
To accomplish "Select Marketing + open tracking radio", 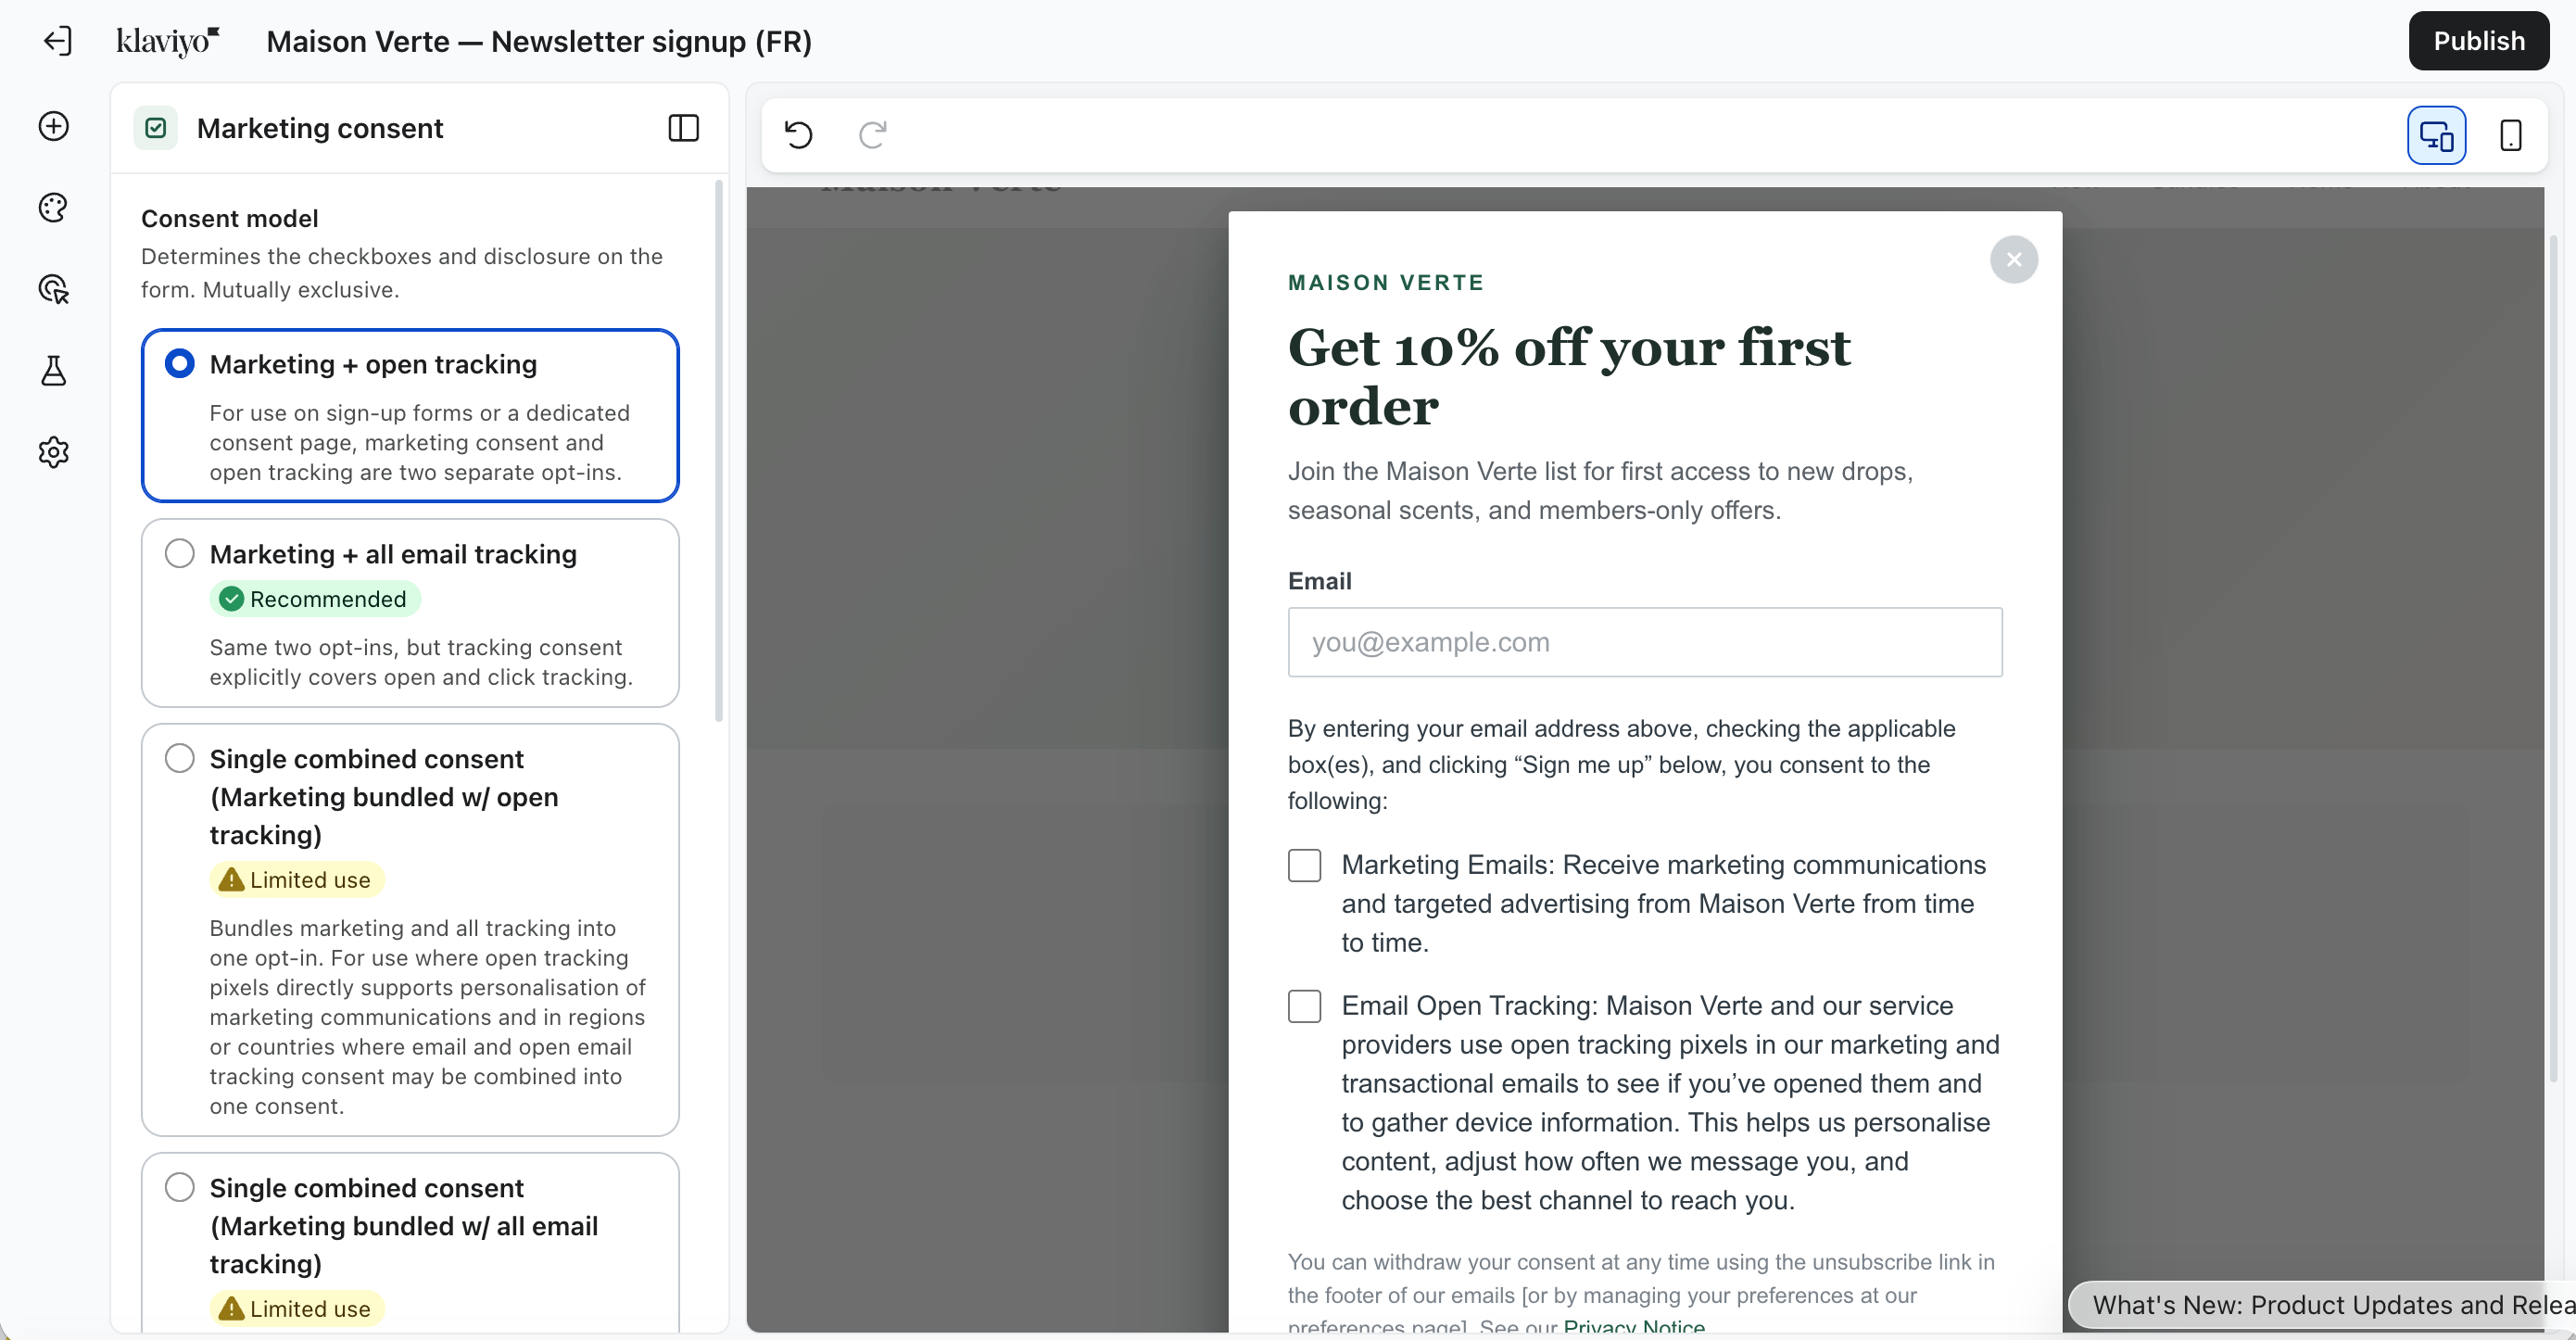I will 180,363.
